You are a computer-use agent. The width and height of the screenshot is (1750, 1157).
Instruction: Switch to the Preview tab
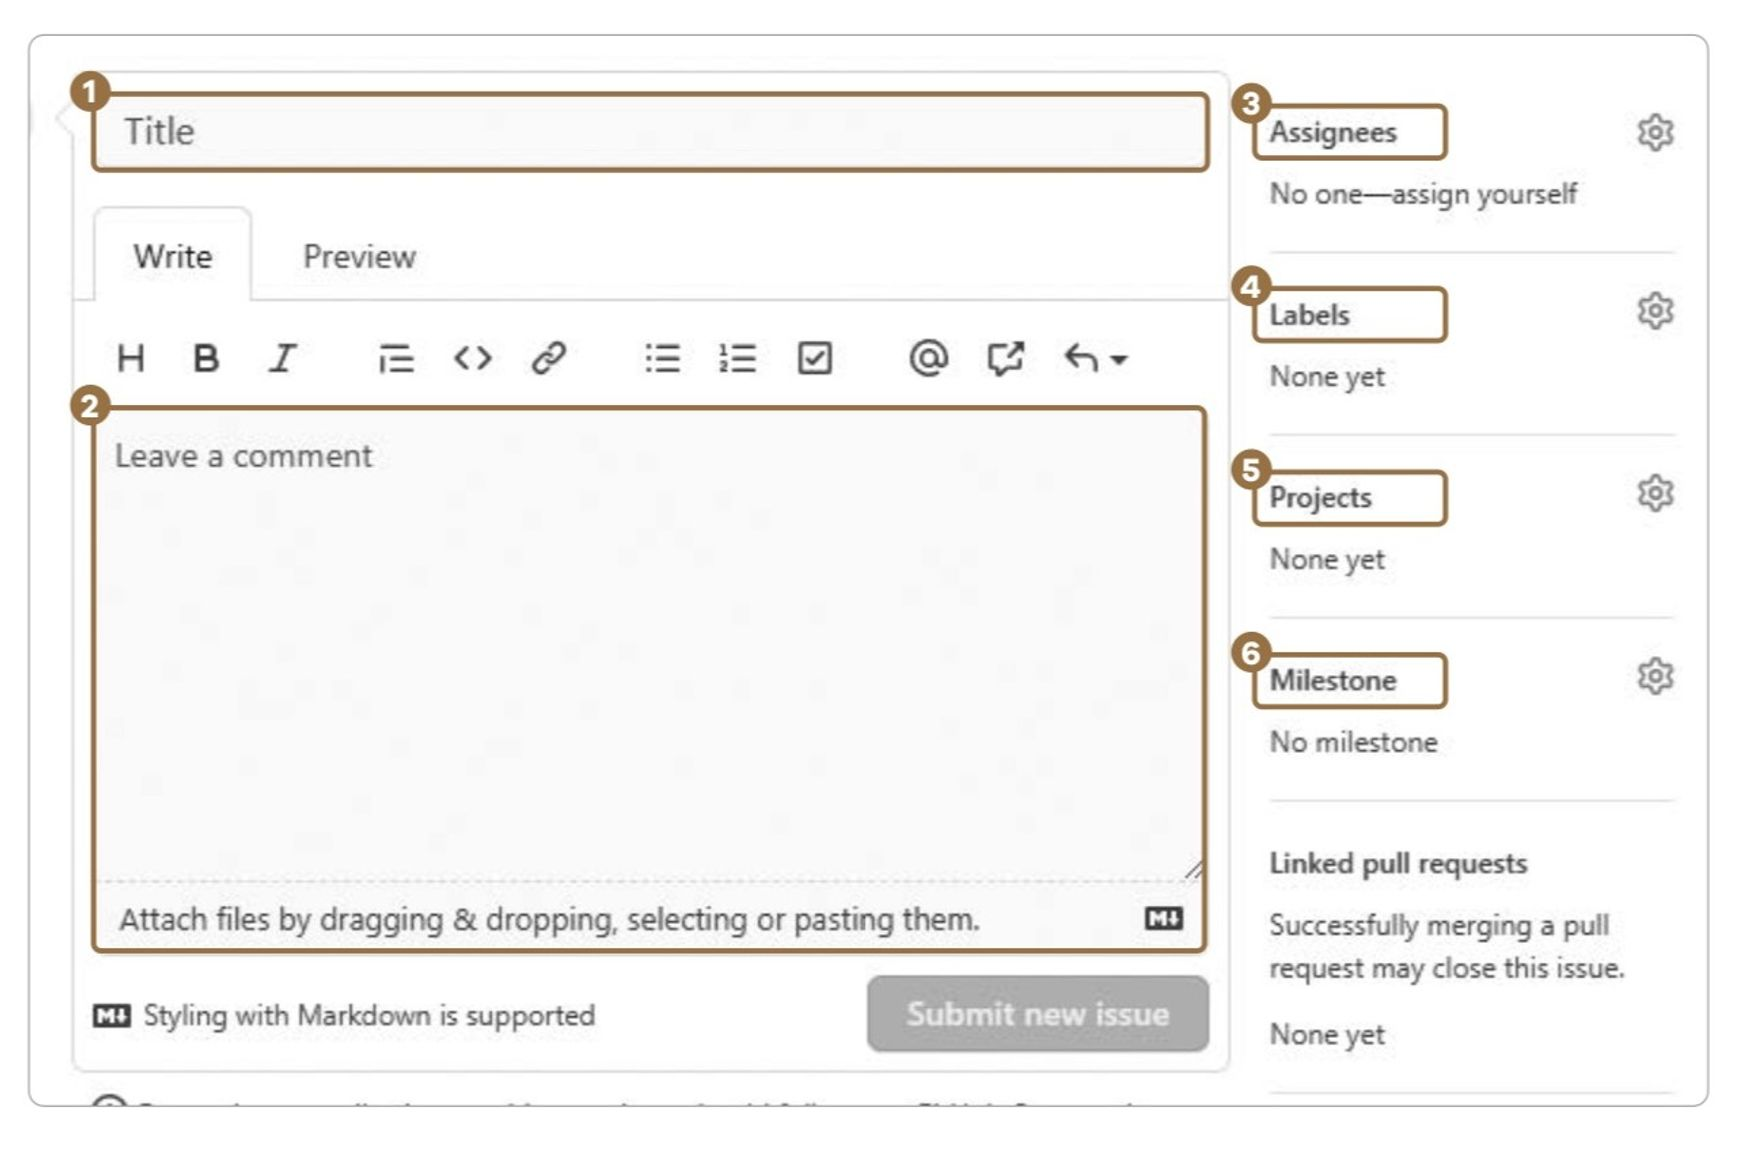tap(359, 257)
